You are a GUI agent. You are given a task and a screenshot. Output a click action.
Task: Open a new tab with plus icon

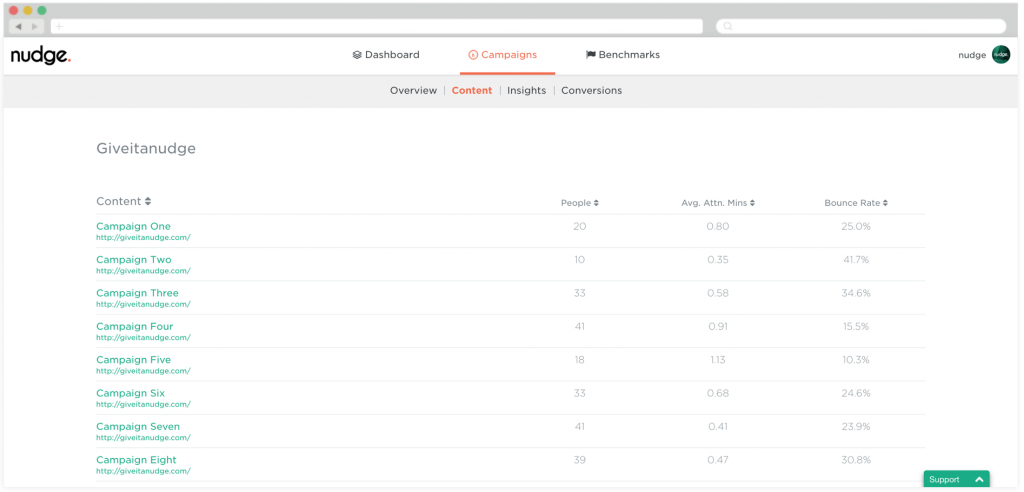tap(59, 26)
